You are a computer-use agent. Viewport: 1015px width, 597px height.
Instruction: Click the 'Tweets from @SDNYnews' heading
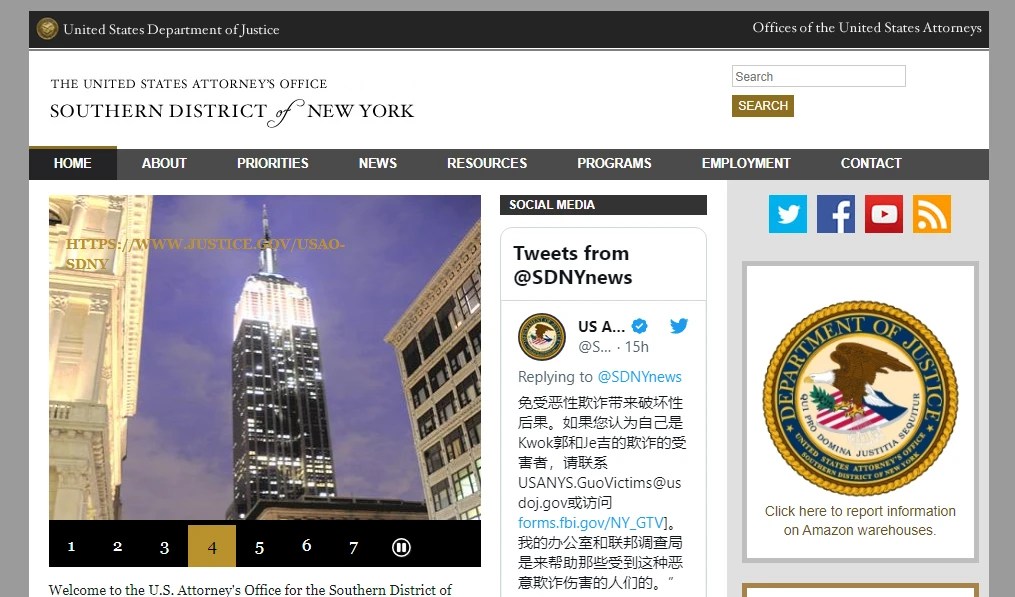click(x=573, y=265)
